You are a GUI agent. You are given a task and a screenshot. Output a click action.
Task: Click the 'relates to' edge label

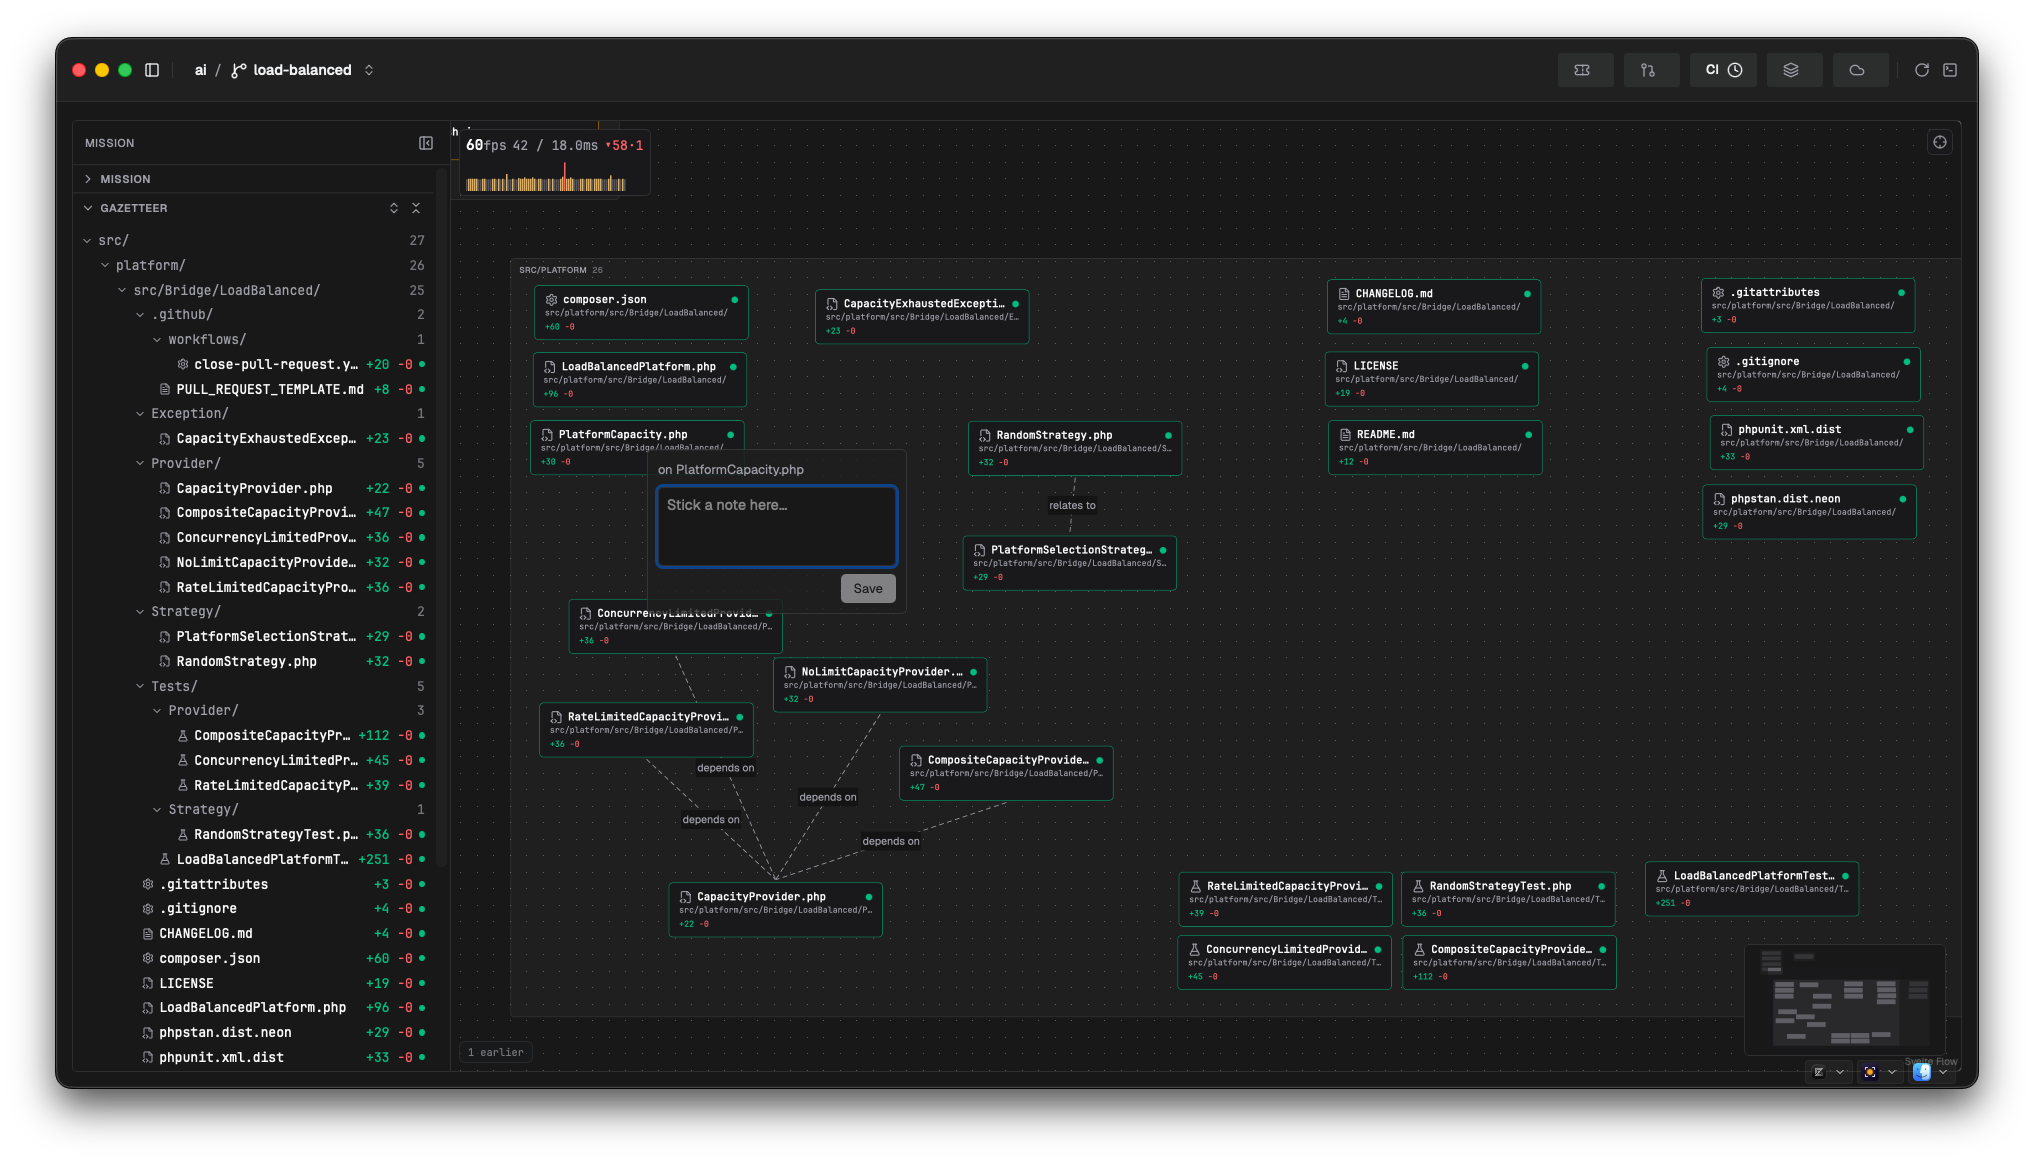1072,505
